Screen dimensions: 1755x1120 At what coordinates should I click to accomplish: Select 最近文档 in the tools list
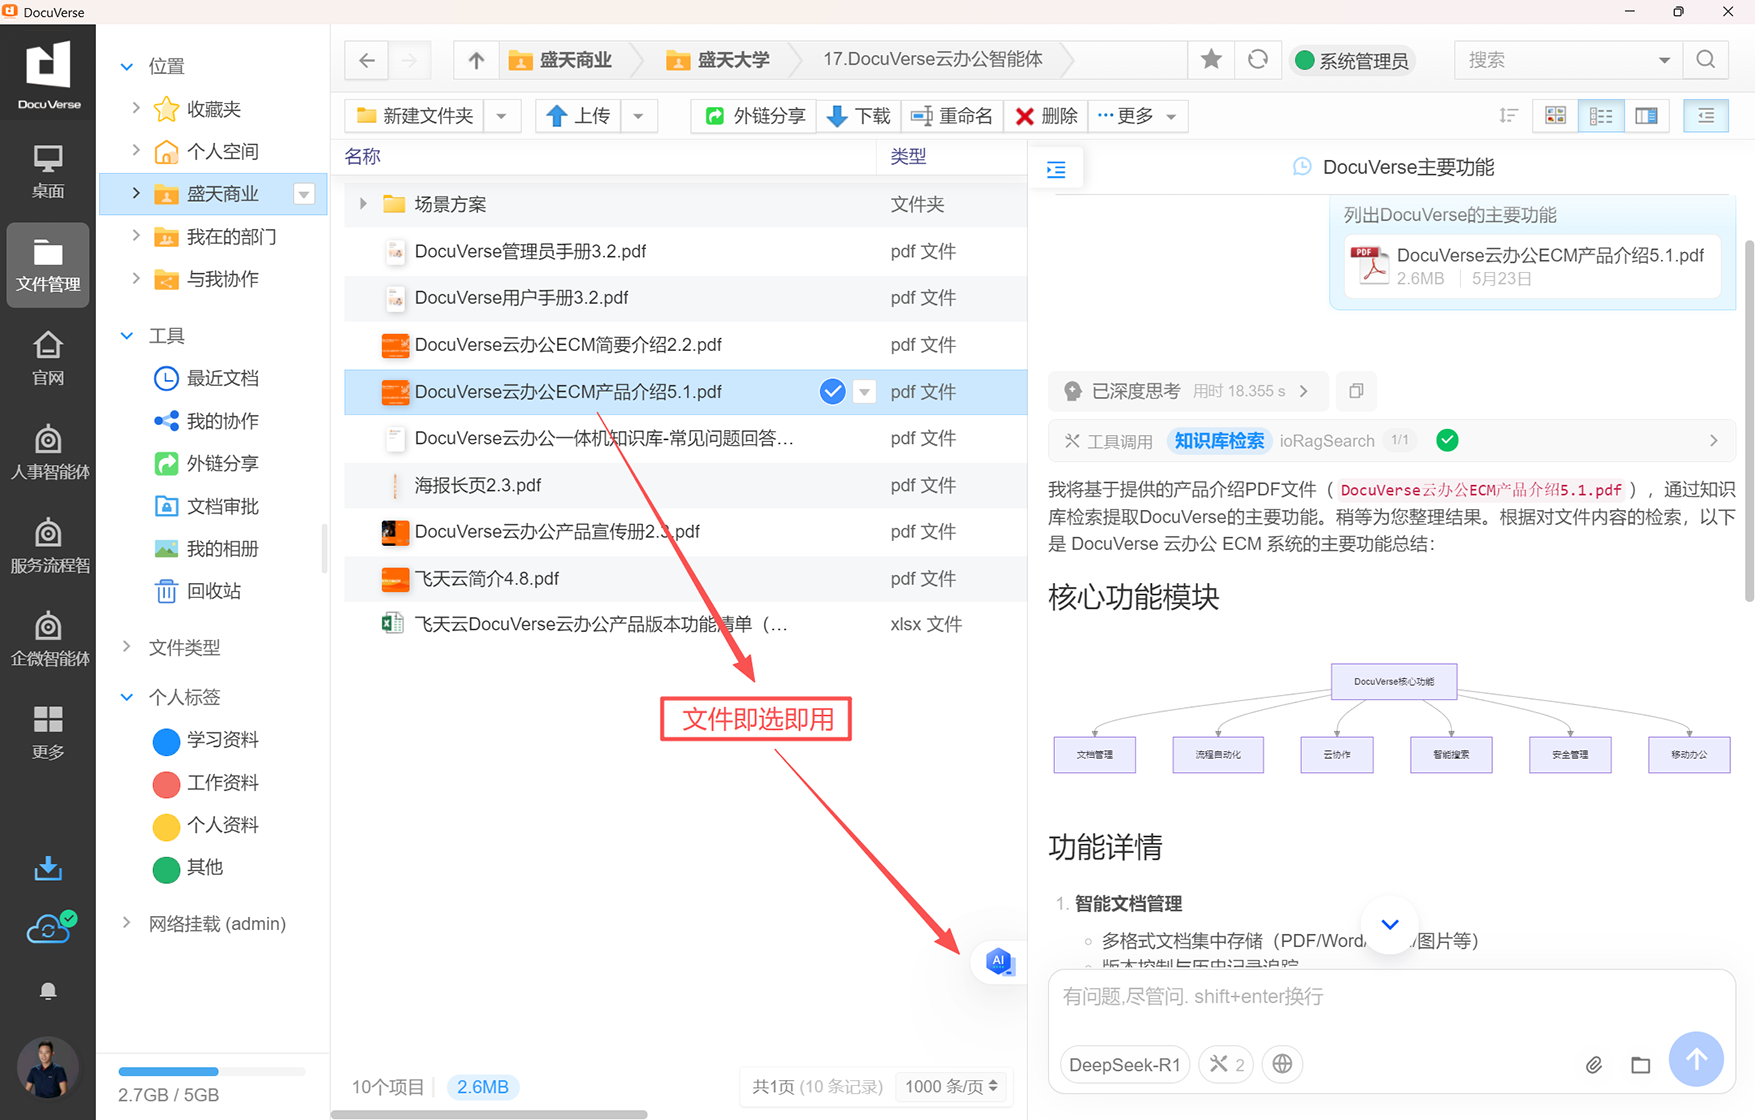coord(222,378)
